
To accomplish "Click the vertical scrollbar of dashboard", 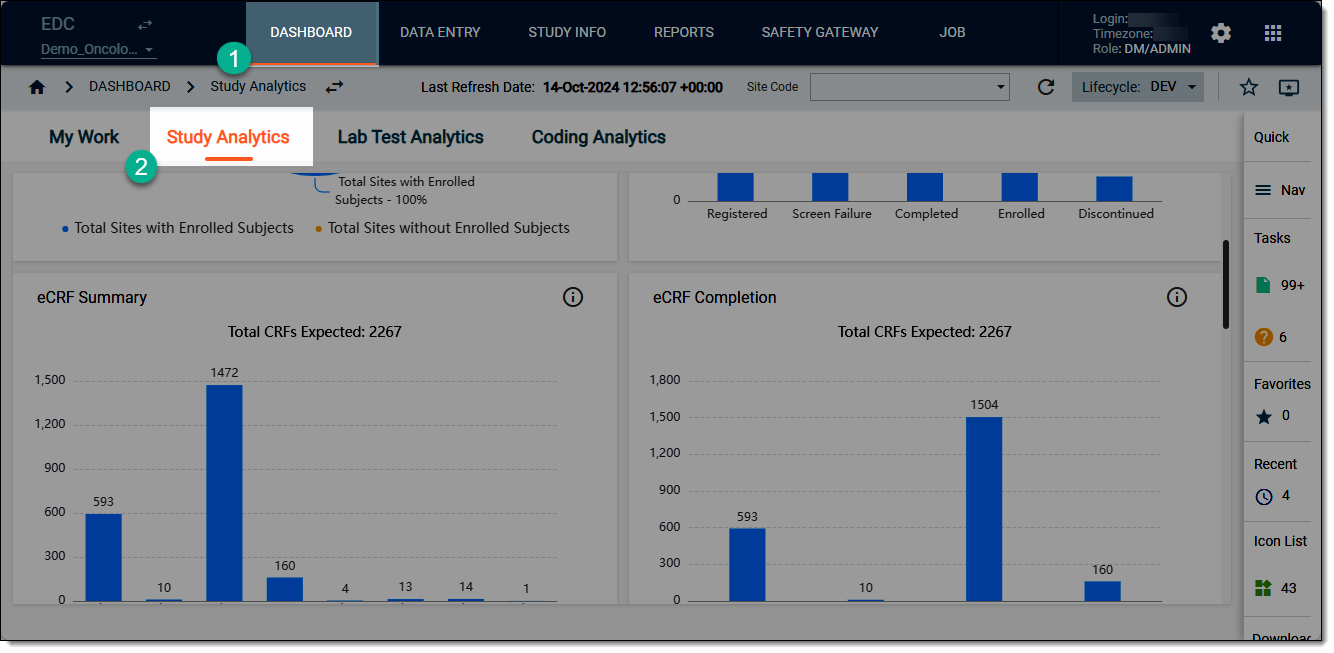I will tap(1226, 284).
